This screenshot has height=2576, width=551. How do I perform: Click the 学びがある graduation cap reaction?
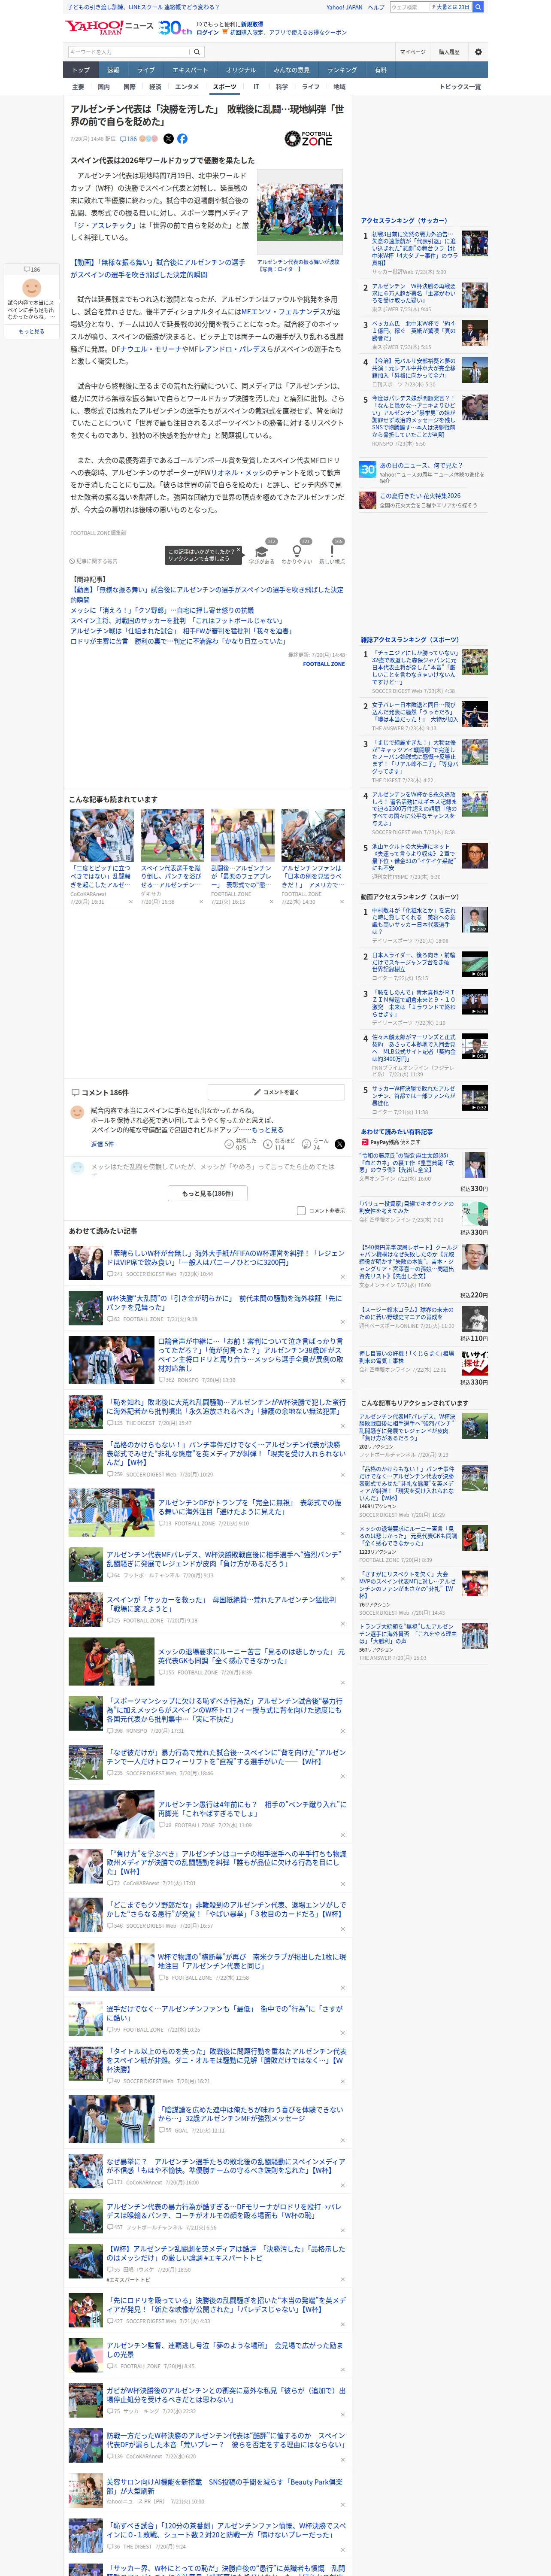click(x=262, y=551)
